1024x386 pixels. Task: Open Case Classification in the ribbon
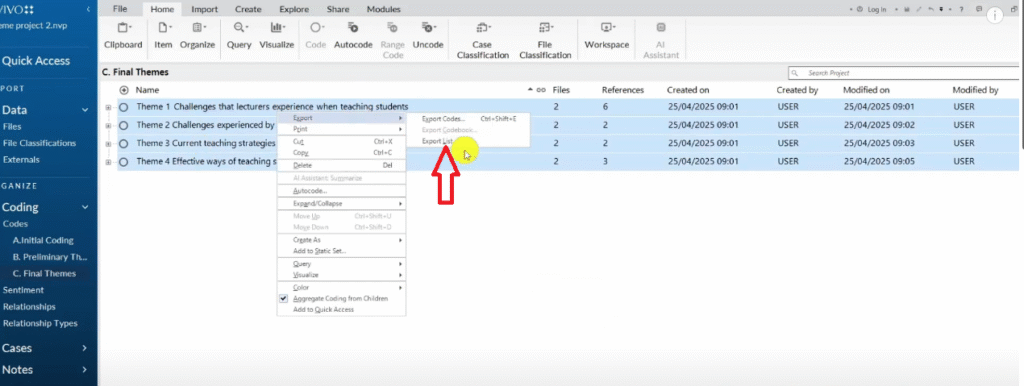[x=483, y=40]
